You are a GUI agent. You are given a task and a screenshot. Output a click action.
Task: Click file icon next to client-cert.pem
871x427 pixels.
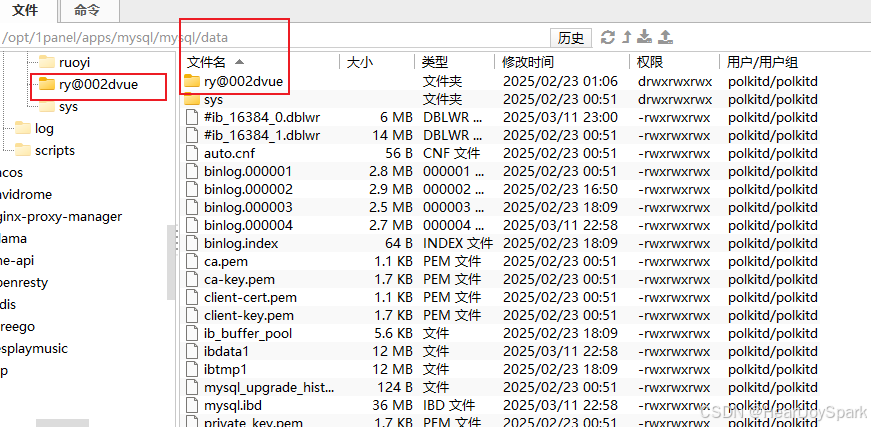point(192,297)
